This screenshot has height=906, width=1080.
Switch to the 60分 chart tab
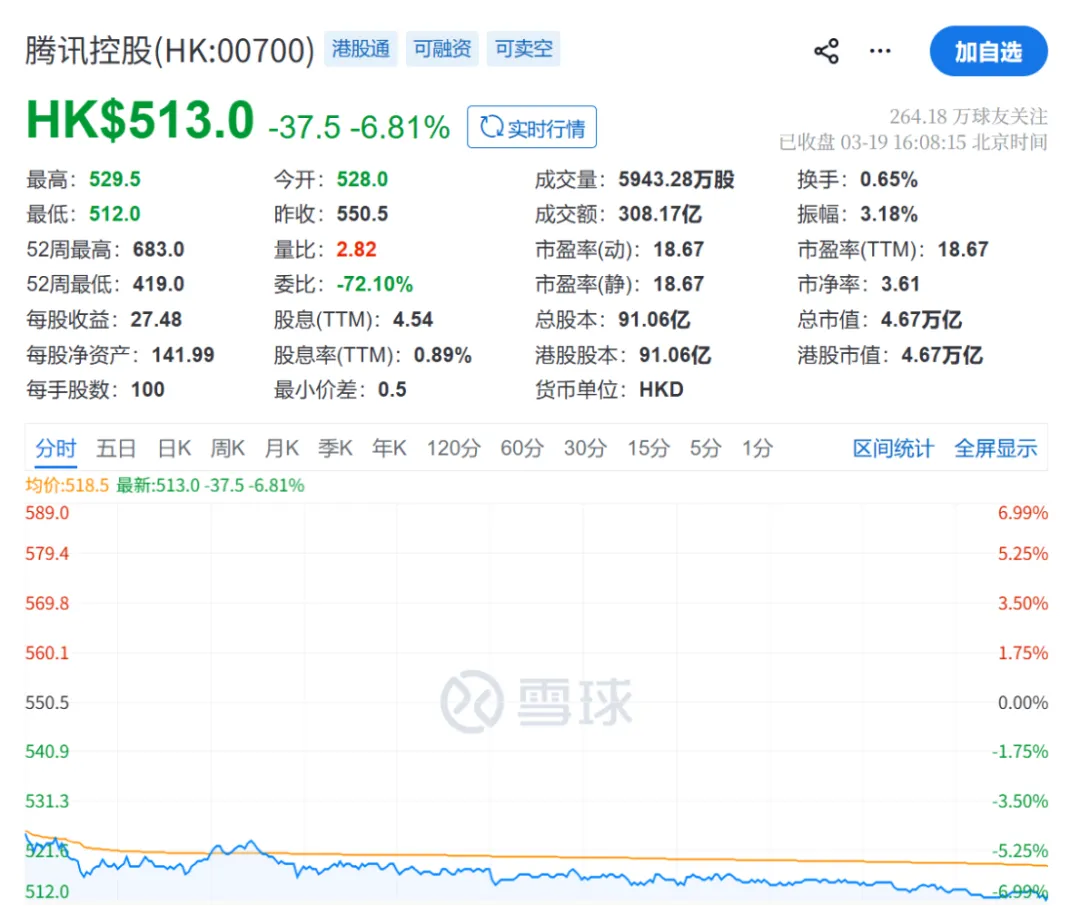(522, 449)
